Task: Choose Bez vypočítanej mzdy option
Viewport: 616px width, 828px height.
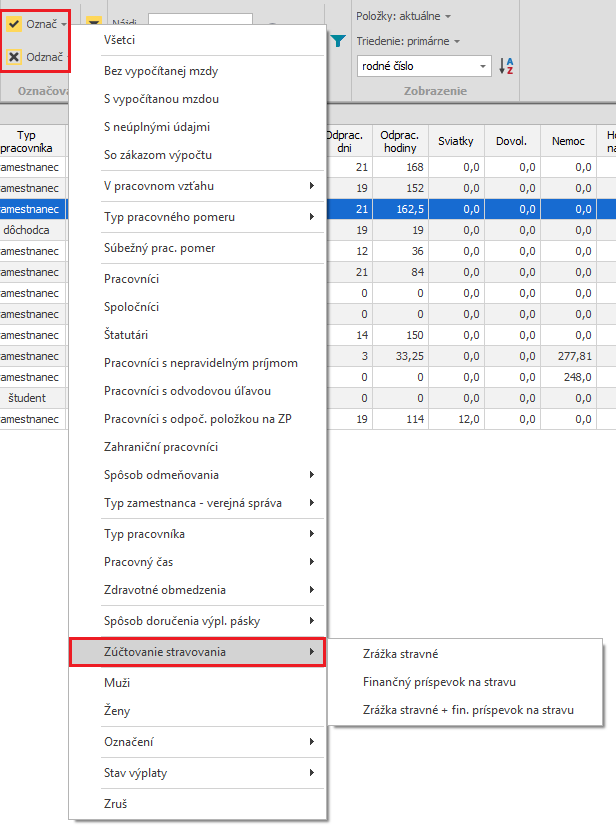Action: pos(161,71)
